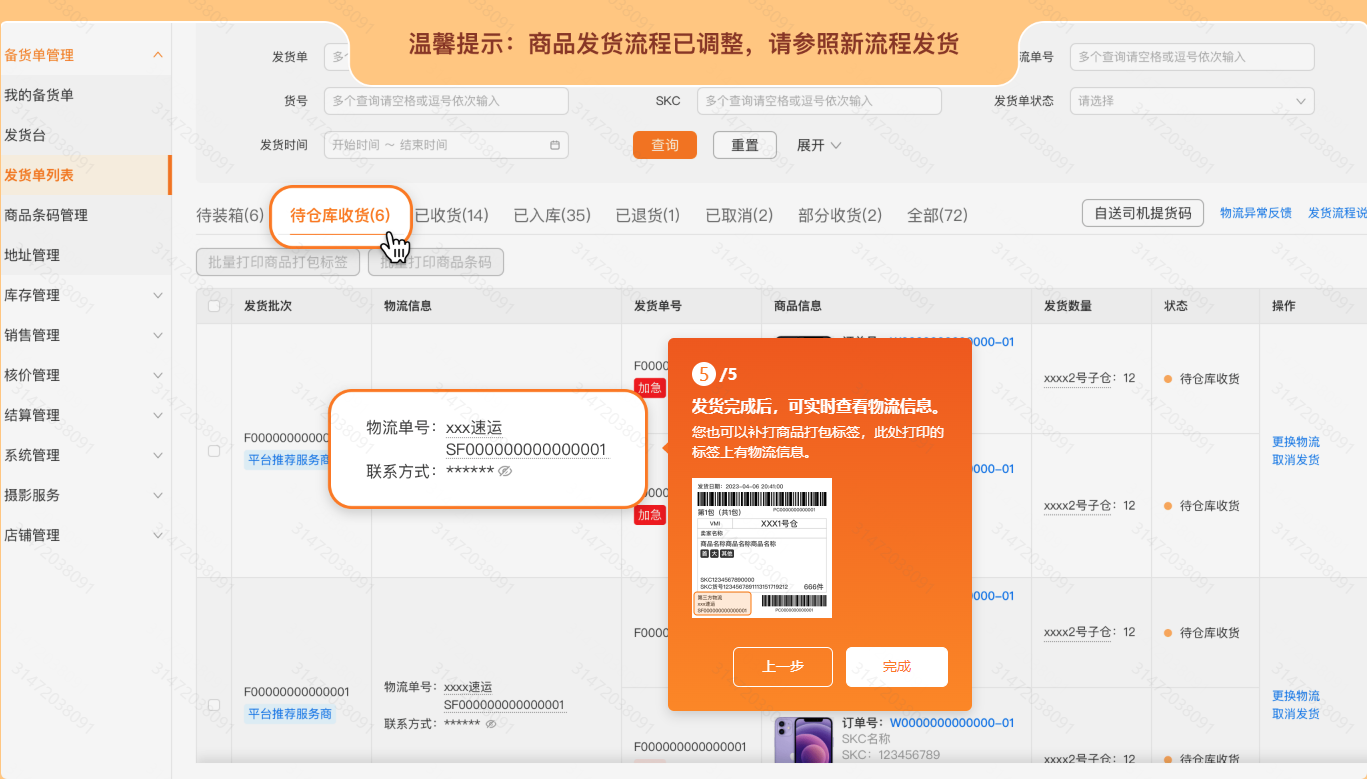Click 平台推荐服务商 tag in second row
The width and height of the screenshot is (1367, 779).
pos(290,714)
